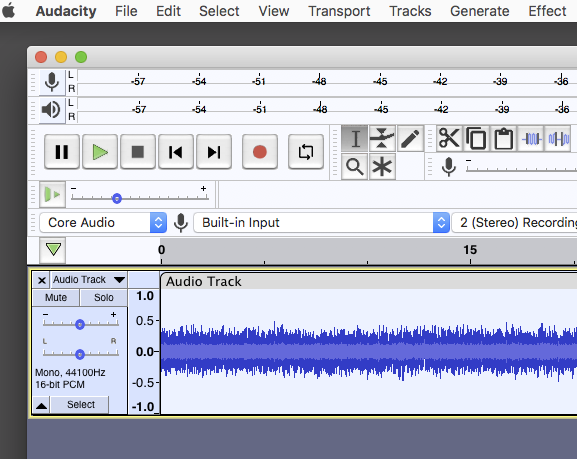Click the 16-bit PCM format text
This screenshot has height=459, width=577.
pos(60,385)
